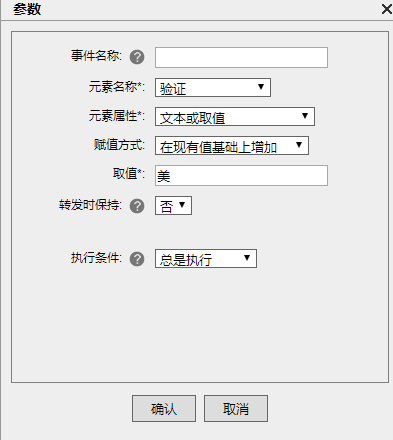Click the 取值 field label
This screenshot has width=393, height=440.
129,174
